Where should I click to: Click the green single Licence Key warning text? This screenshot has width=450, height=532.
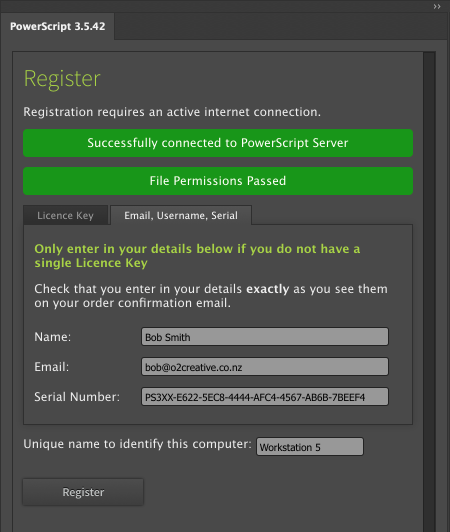click(197, 256)
